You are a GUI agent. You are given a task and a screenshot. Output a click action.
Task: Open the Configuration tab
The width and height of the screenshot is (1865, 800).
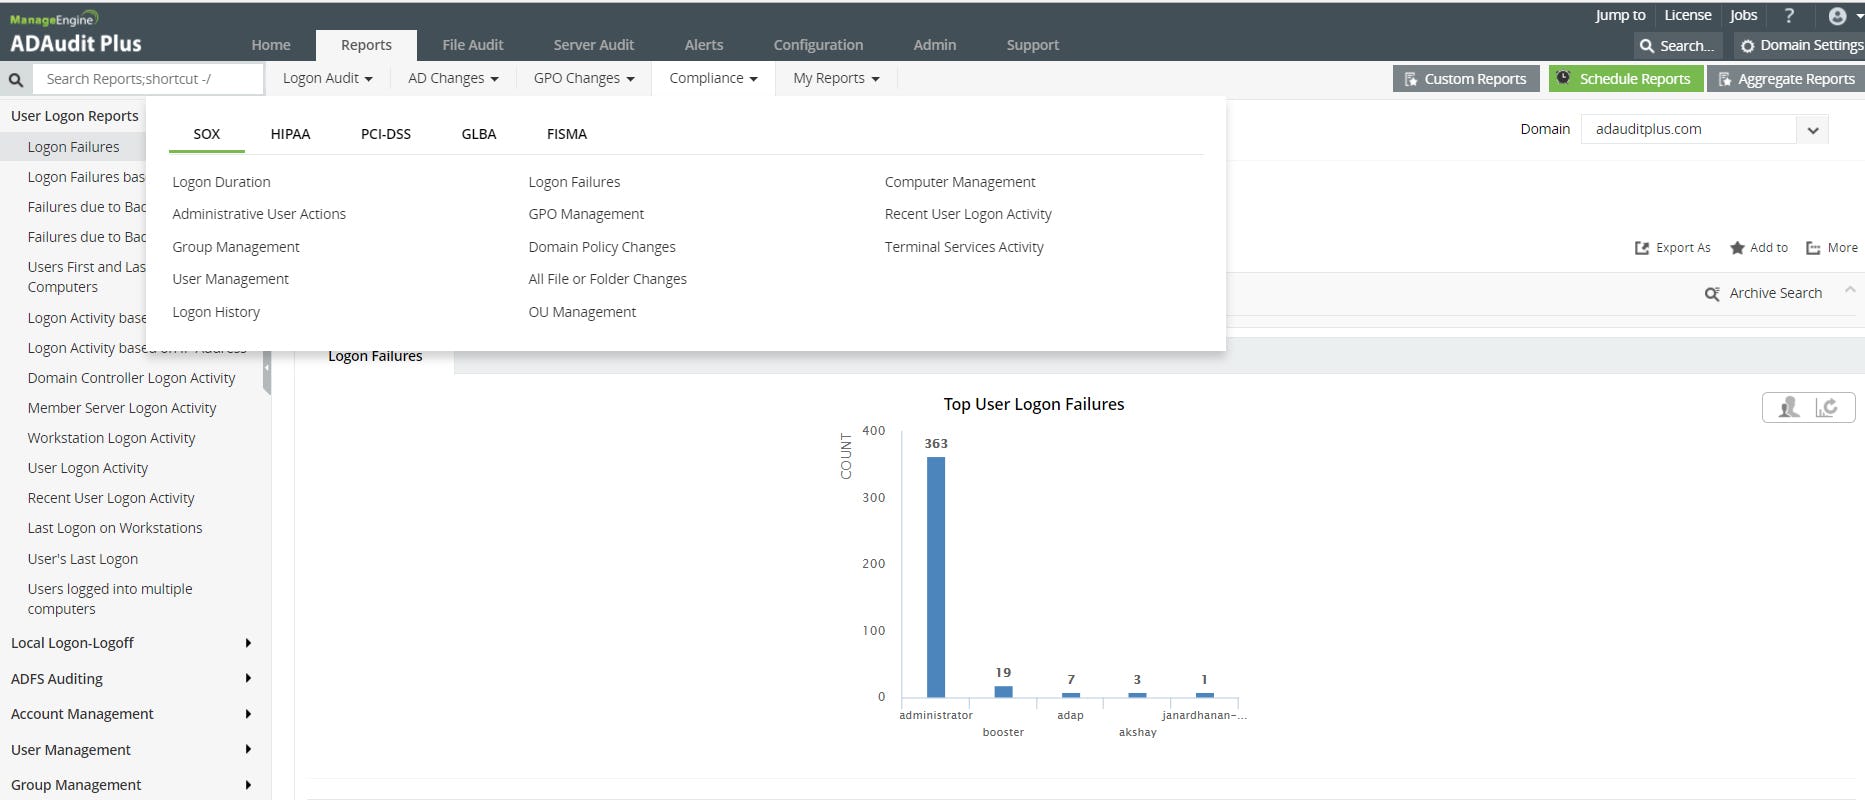pyautogui.click(x=818, y=45)
